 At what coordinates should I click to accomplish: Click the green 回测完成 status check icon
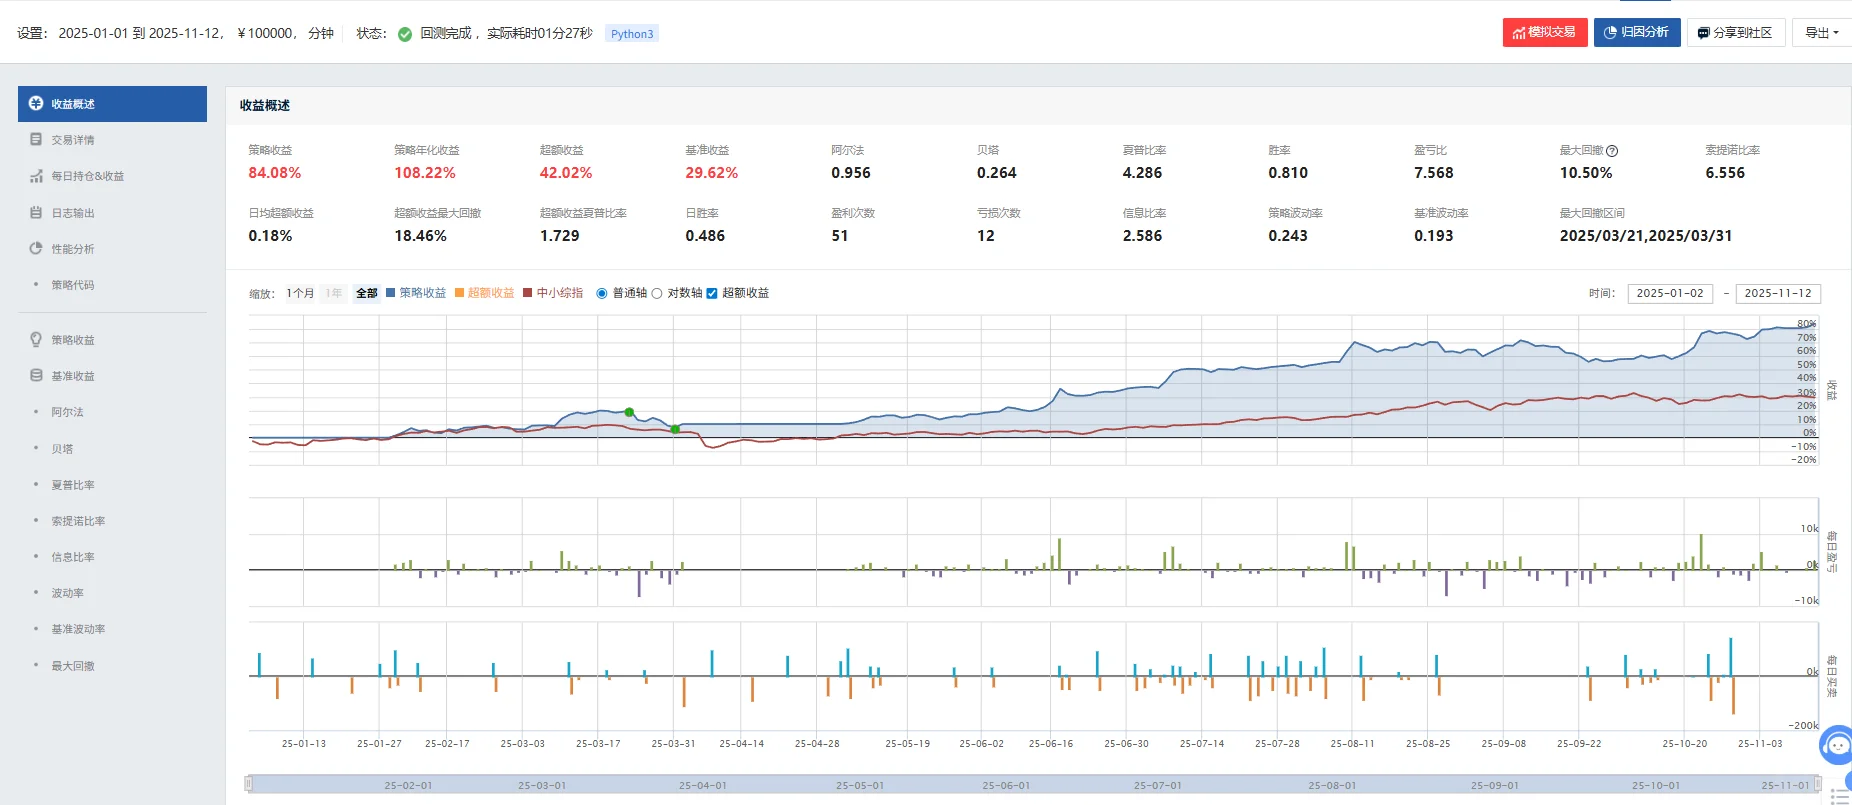[x=405, y=34]
